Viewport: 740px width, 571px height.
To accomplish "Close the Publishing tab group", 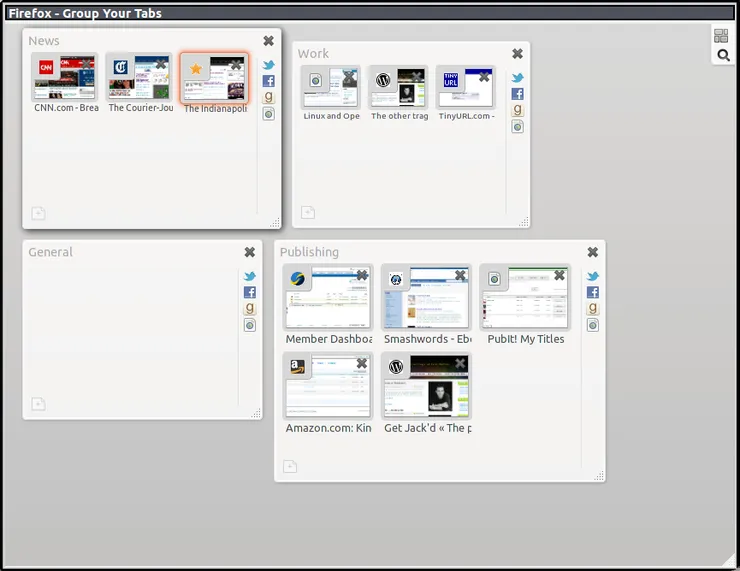I will pos(593,252).
